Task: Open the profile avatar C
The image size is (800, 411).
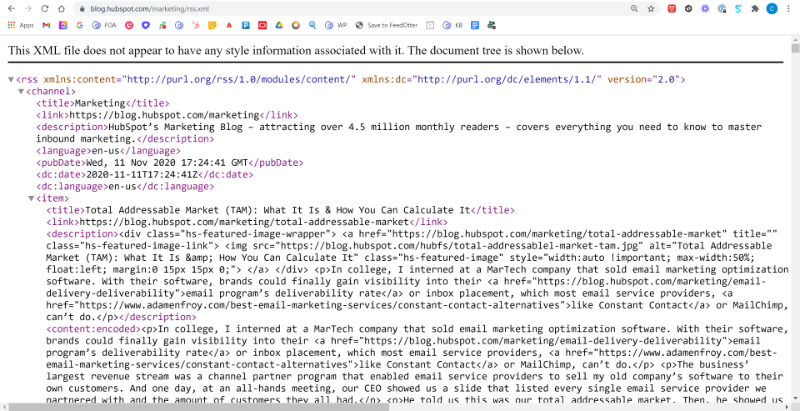Action: [x=772, y=9]
